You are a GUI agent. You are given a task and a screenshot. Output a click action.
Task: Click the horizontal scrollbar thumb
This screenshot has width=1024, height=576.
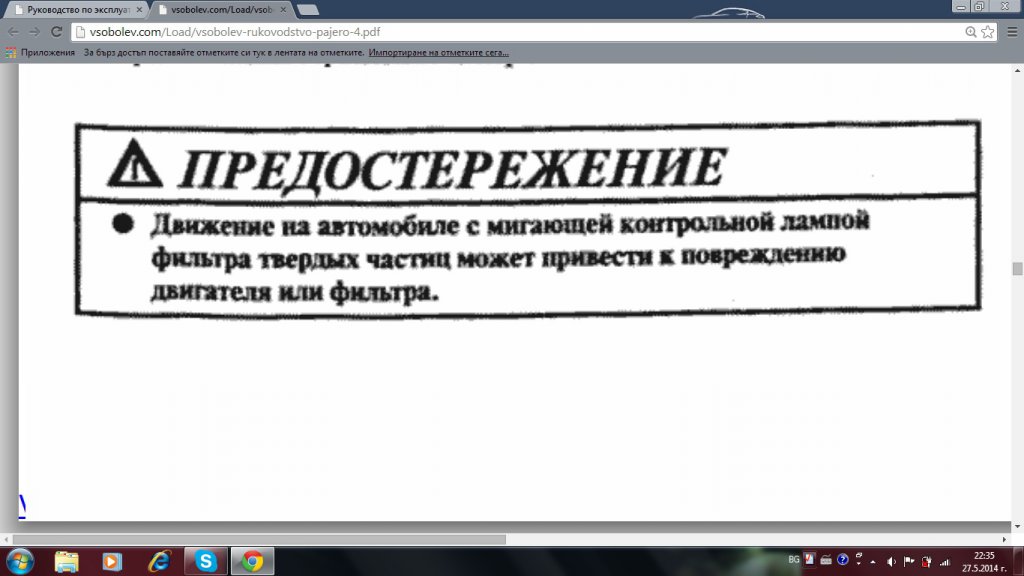pyautogui.click(x=259, y=539)
